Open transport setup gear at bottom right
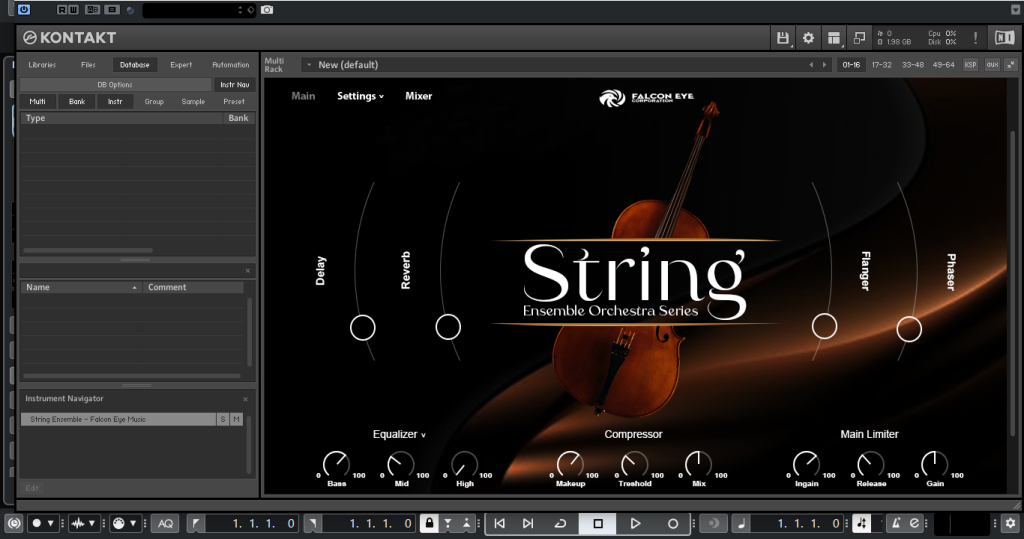The image size is (1024, 539). (x=1010, y=523)
